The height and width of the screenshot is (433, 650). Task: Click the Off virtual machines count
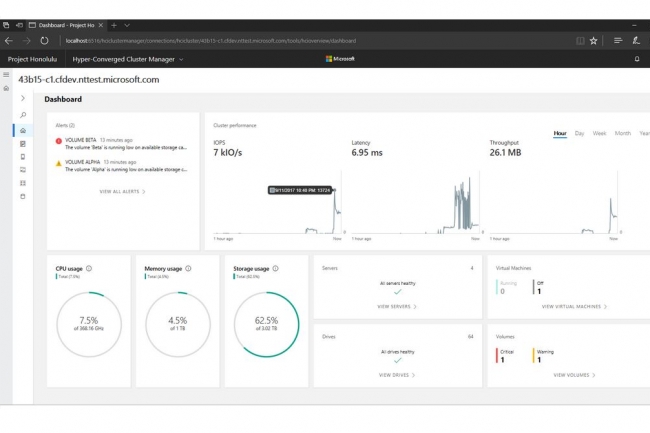click(x=538, y=287)
